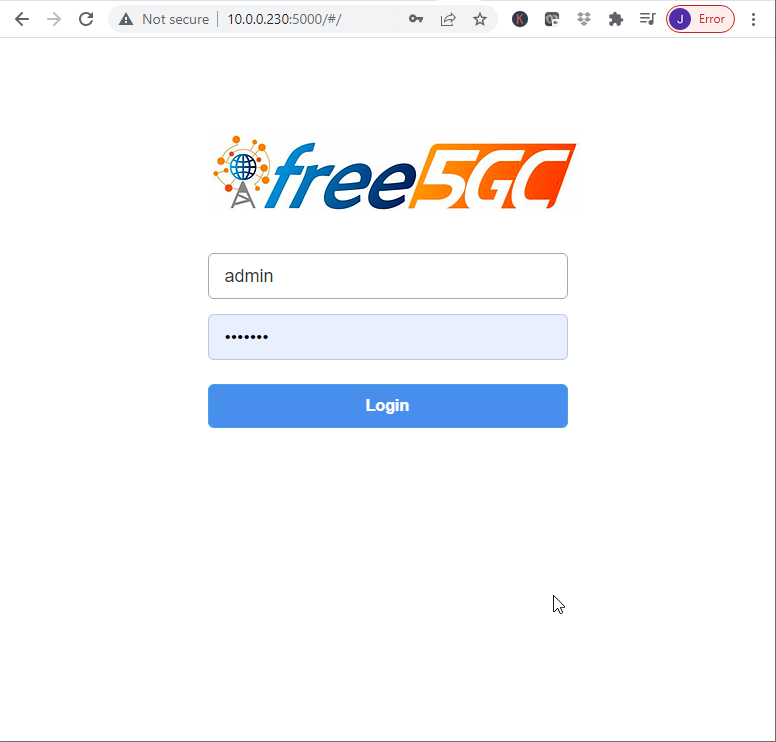This screenshot has height=742, width=776.
Task: Bookmark this tab with star icon
Action: (480, 19)
